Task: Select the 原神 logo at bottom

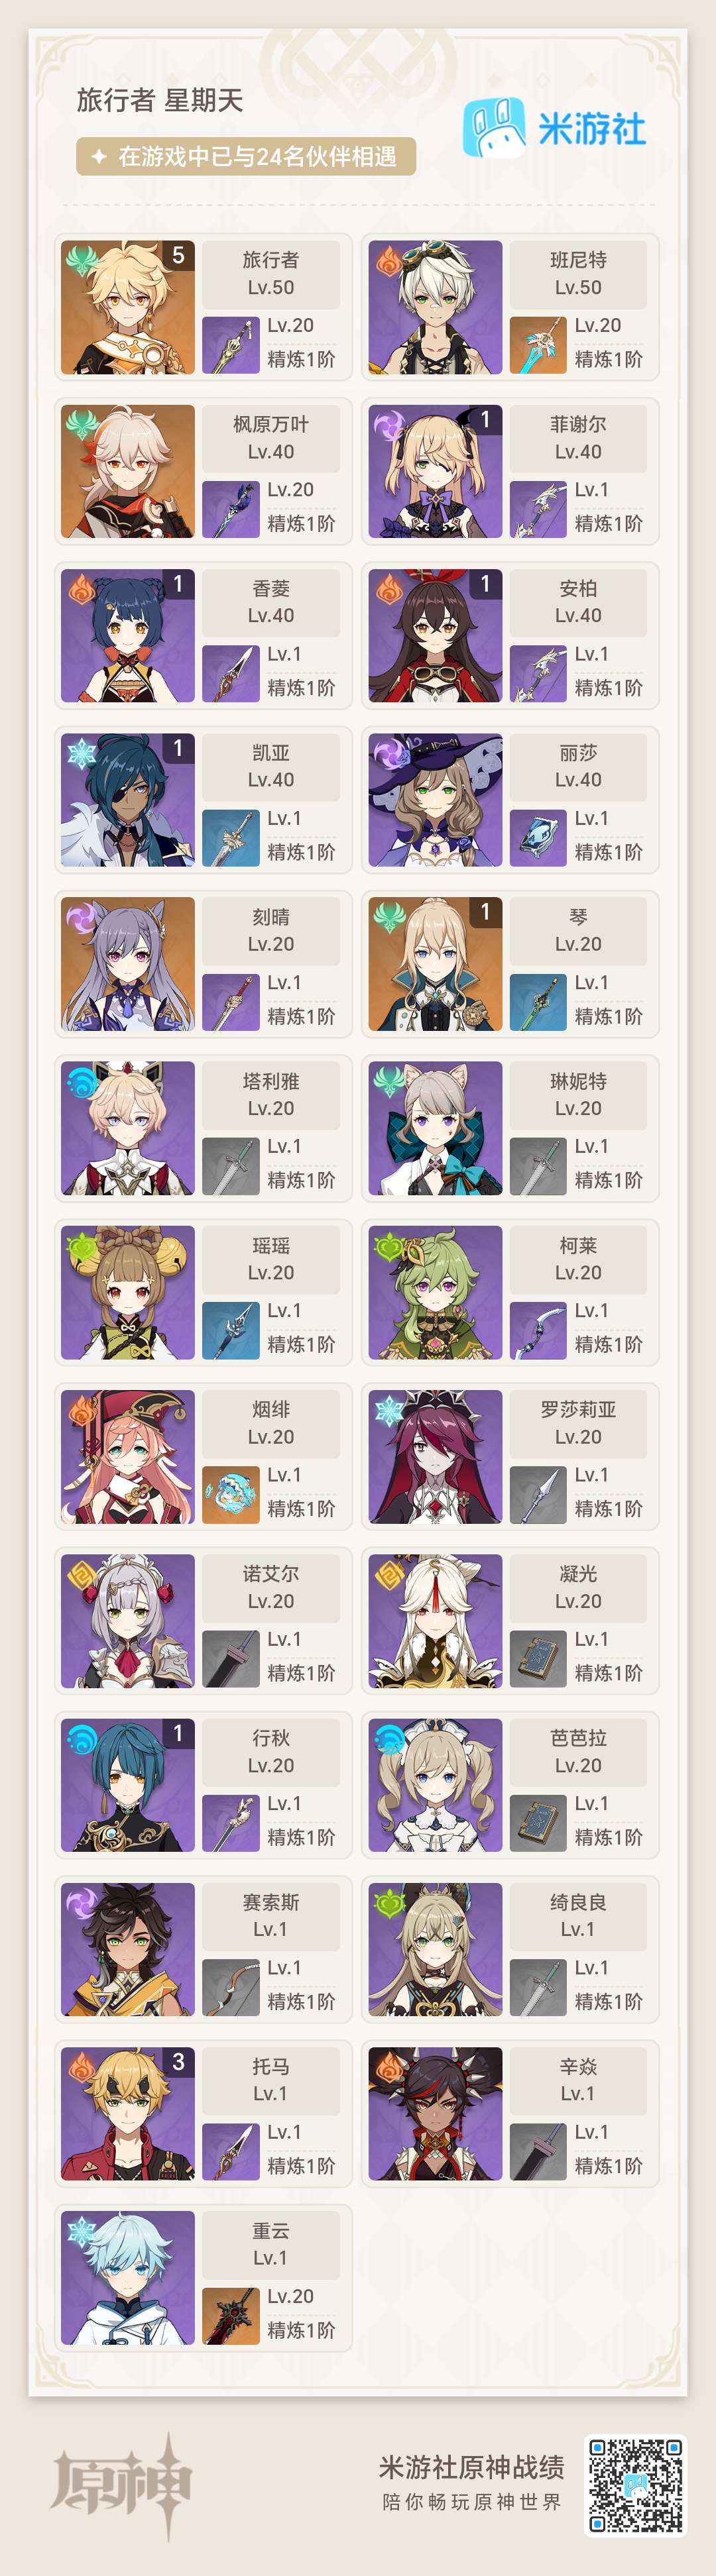Action: point(121,2486)
